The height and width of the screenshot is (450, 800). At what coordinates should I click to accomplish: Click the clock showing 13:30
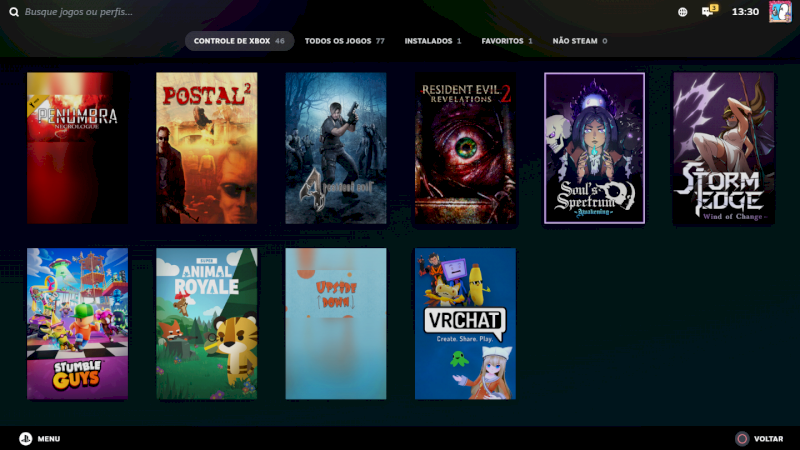(745, 12)
